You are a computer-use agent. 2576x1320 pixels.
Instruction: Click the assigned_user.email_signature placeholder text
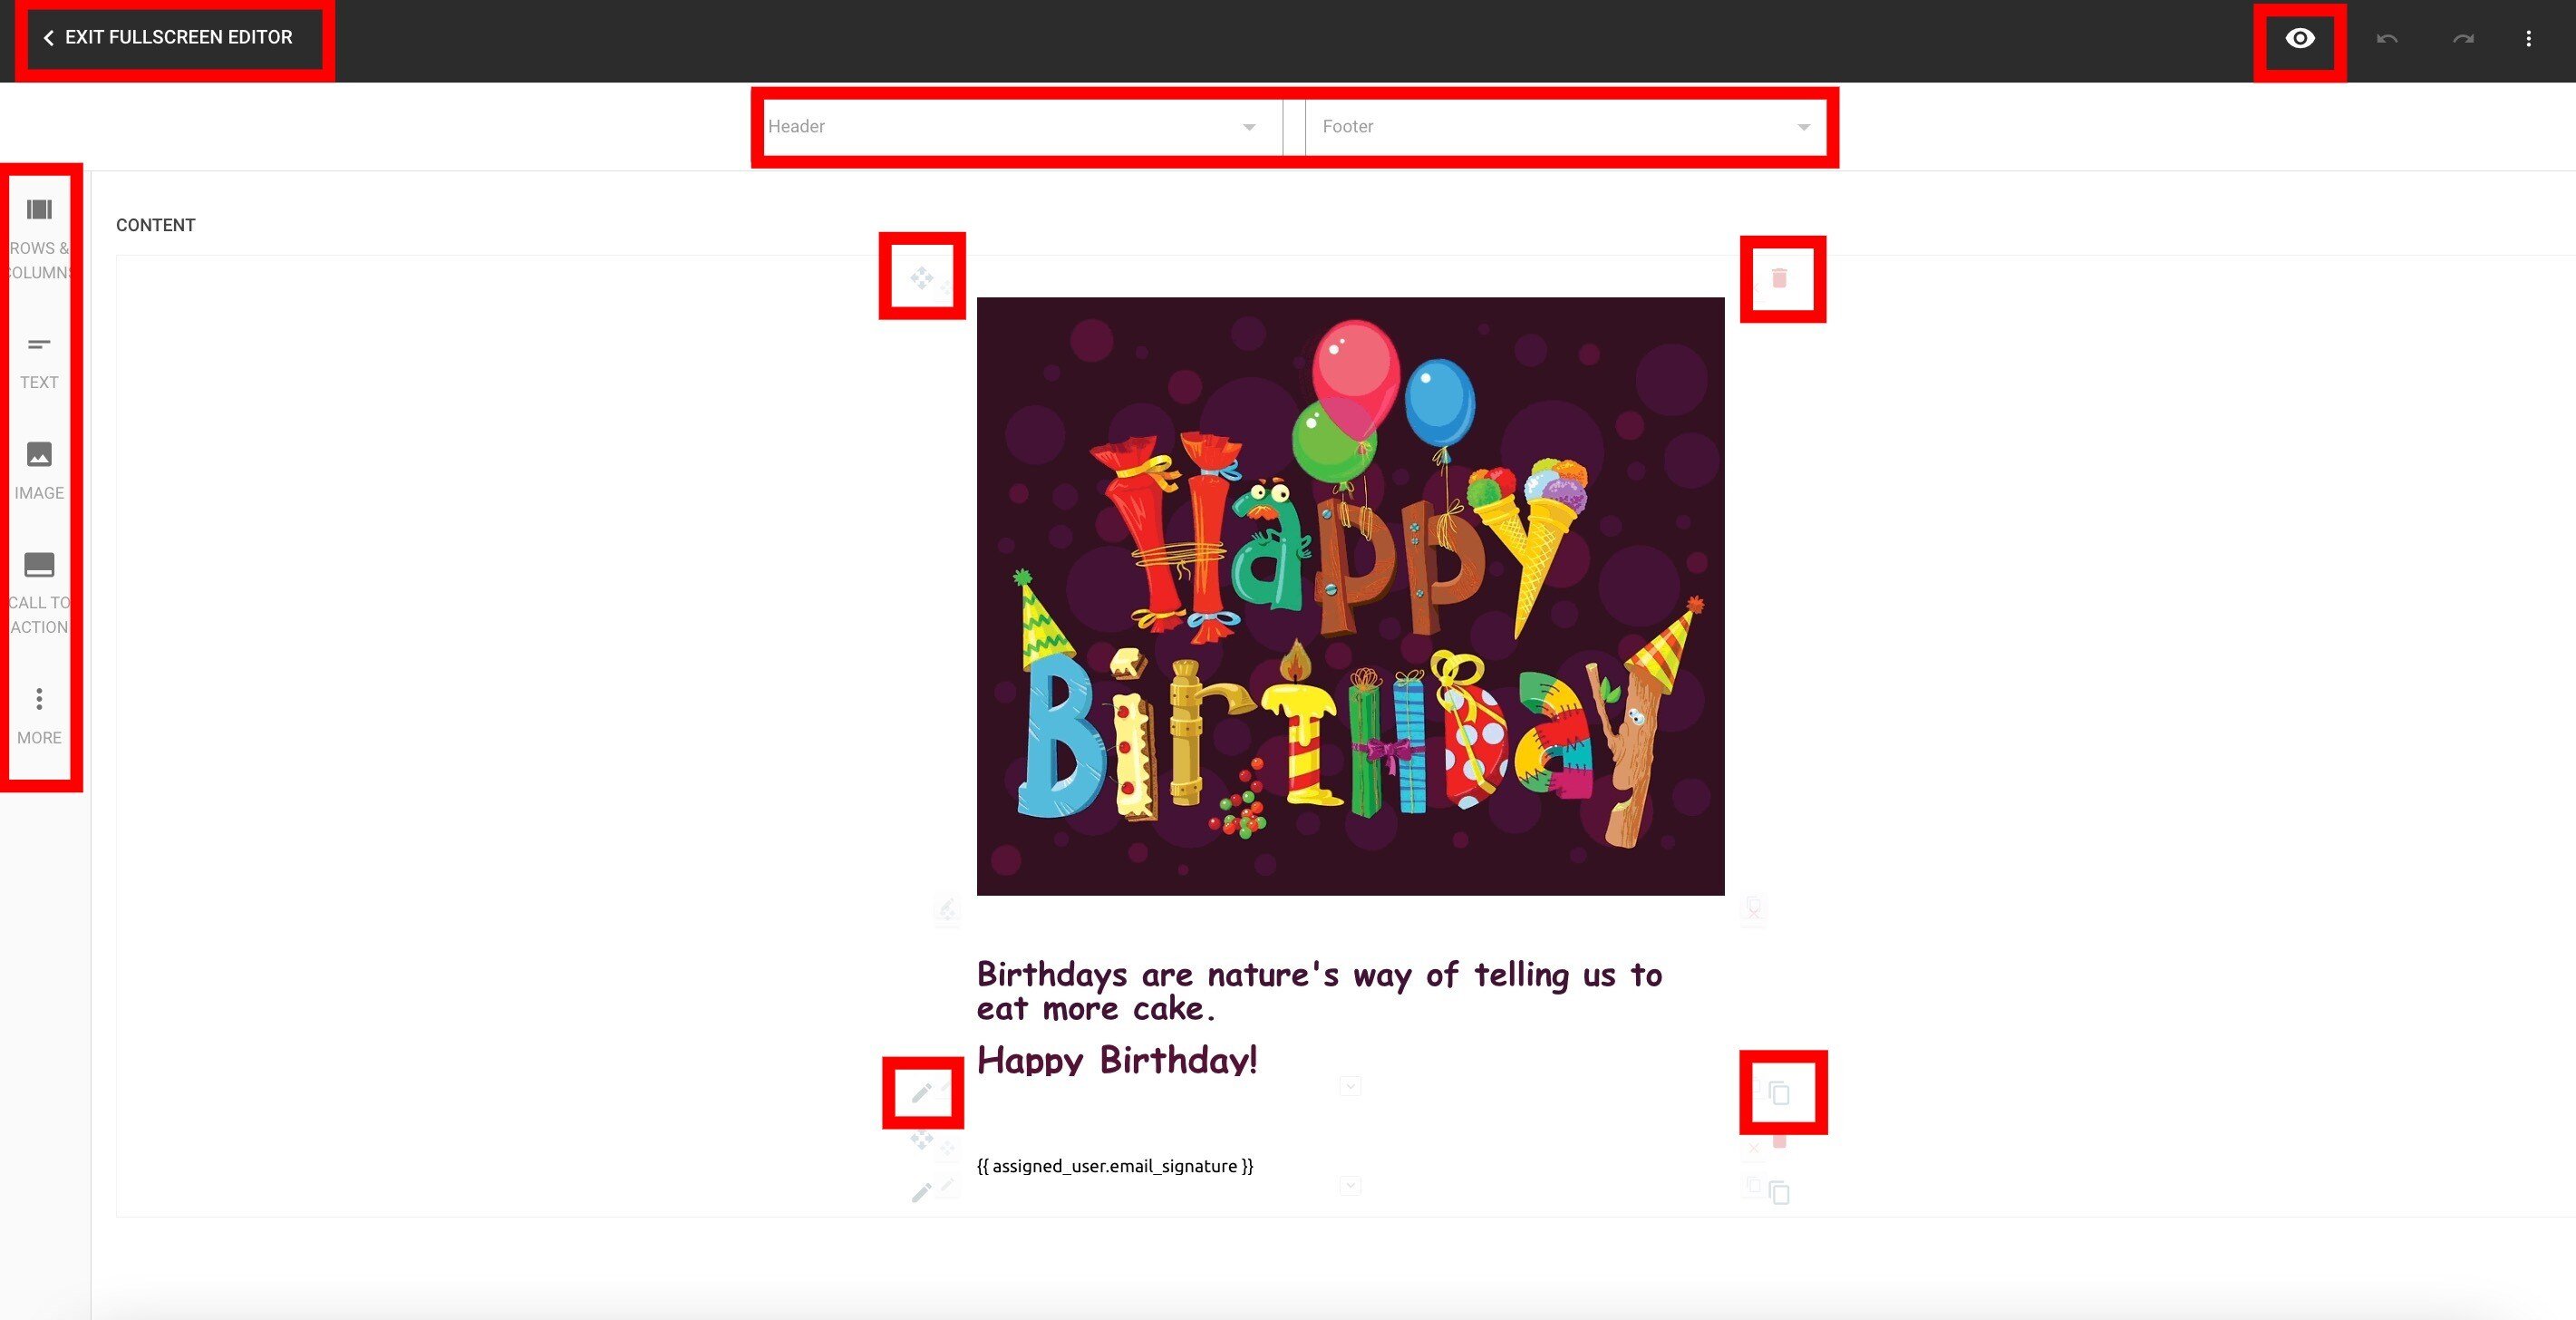click(1115, 1166)
